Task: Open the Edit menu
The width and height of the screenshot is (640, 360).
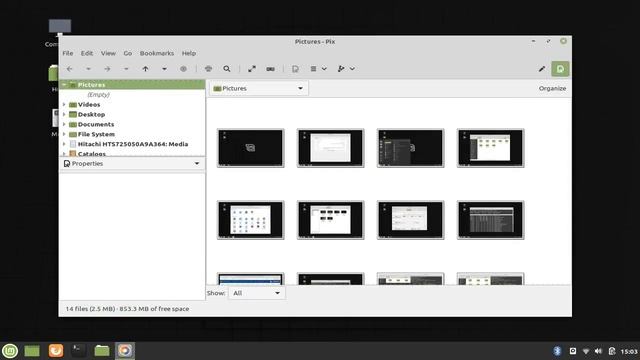Action: (x=87, y=53)
